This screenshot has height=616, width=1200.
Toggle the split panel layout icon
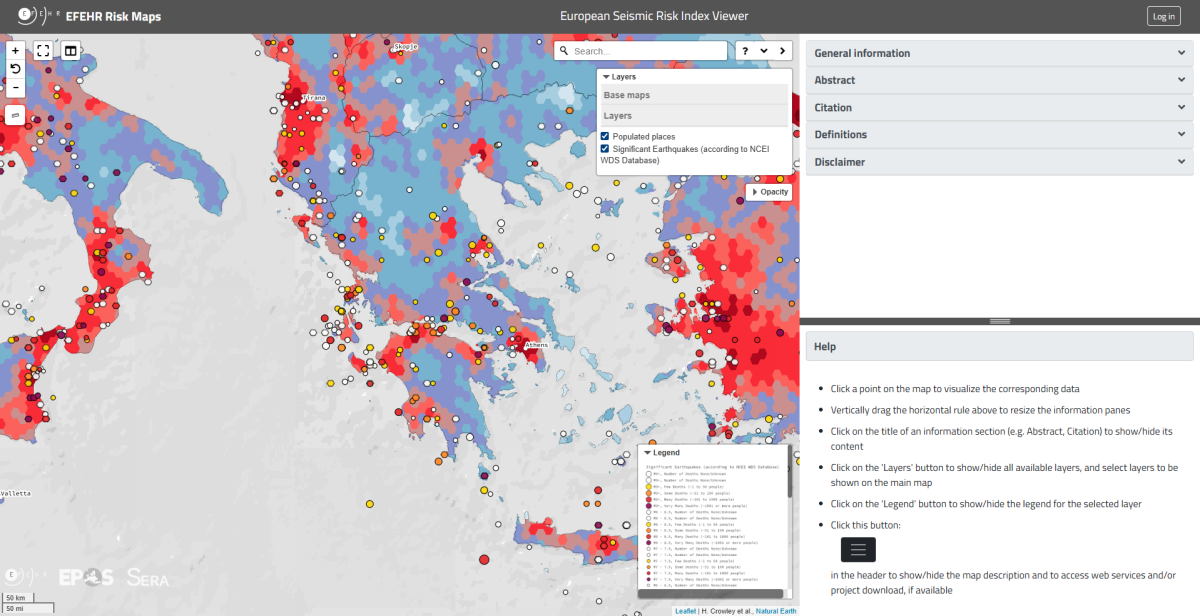pyautogui.click(x=71, y=50)
